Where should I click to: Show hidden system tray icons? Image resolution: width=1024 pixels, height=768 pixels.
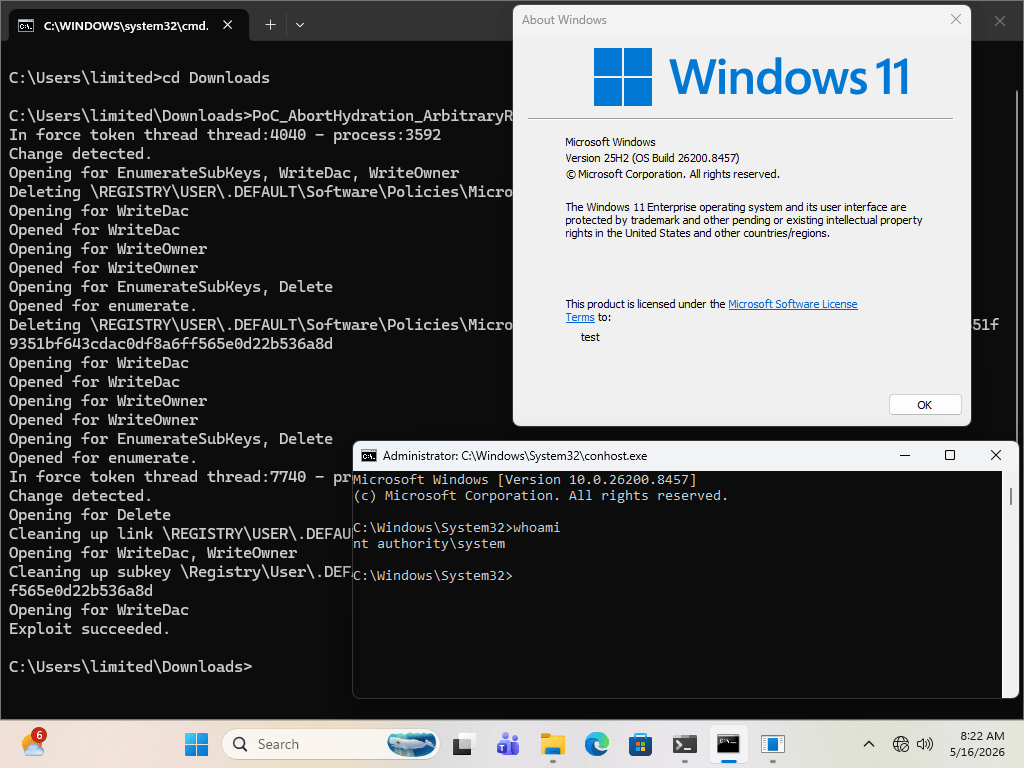[x=869, y=744]
